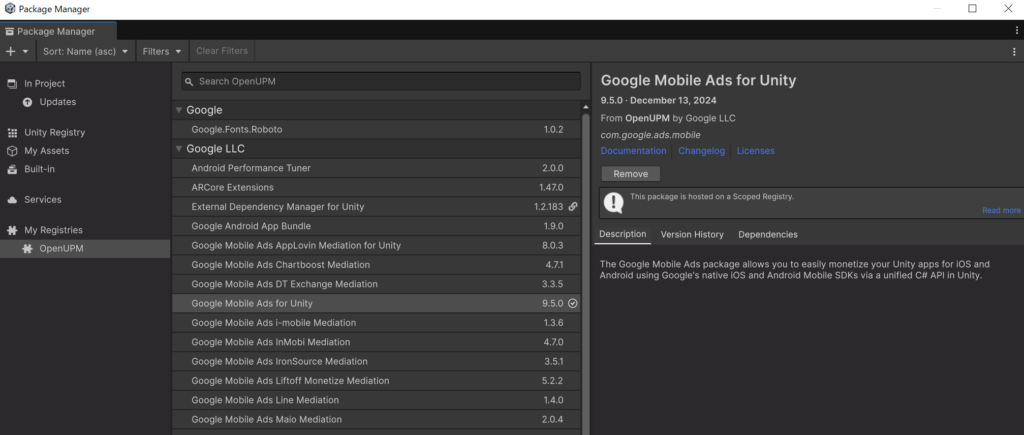Select the OpenUPM registry entry
The image size is (1024, 435).
(85, 248)
